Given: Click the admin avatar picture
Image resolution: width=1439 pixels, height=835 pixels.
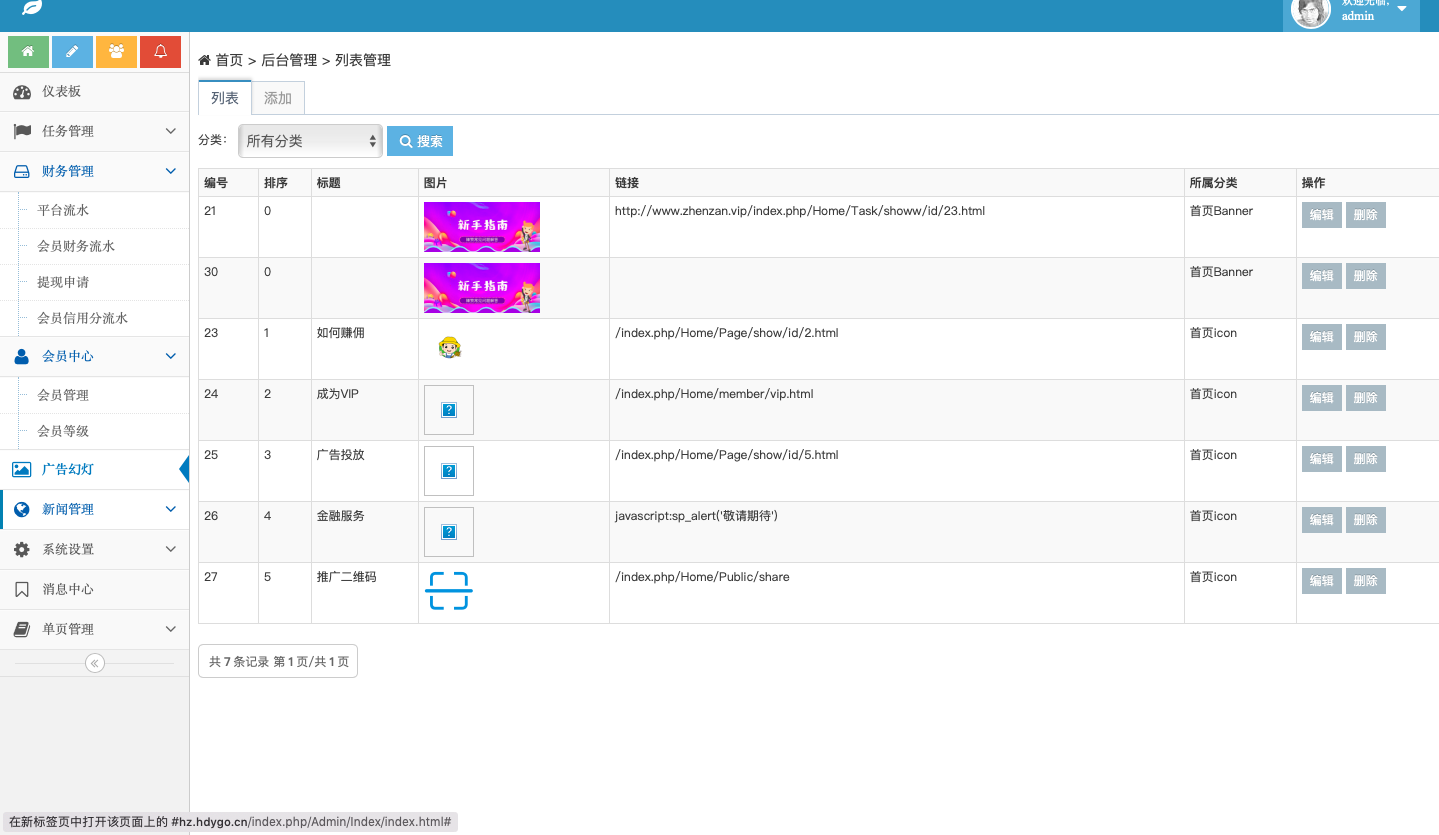Looking at the screenshot, I should pyautogui.click(x=1310, y=11).
